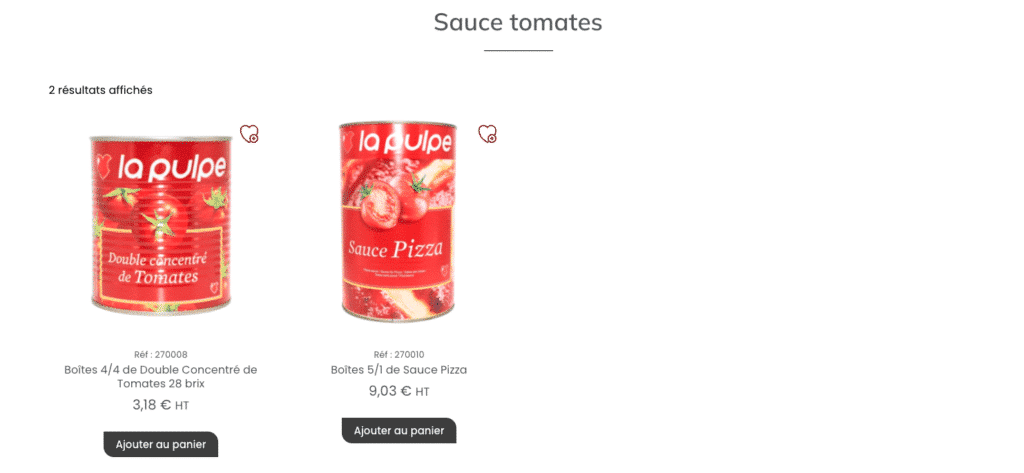The image size is (1024, 473).
Task: Open the Sauce Pizza can image
Action: click(399, 221)
